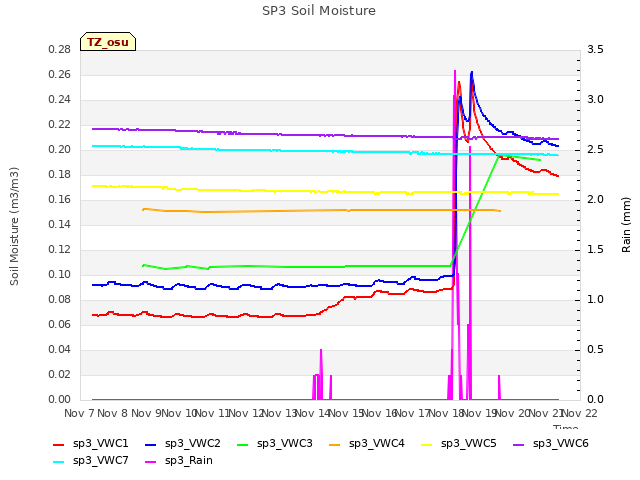Toggle sp3_VWC4 legend entry
Viewport: 640px width, 480px height.
pyautogui.click(x=367, y=444)
